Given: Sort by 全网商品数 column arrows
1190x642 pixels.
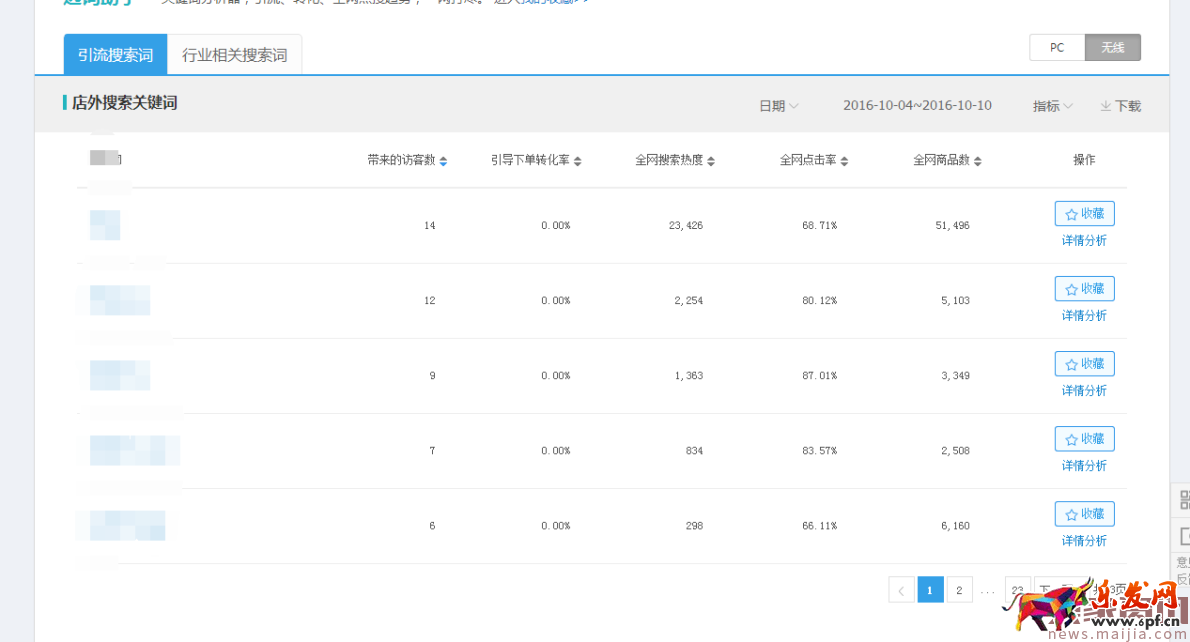Looking at the screenshot, I should tap(977, 161).
